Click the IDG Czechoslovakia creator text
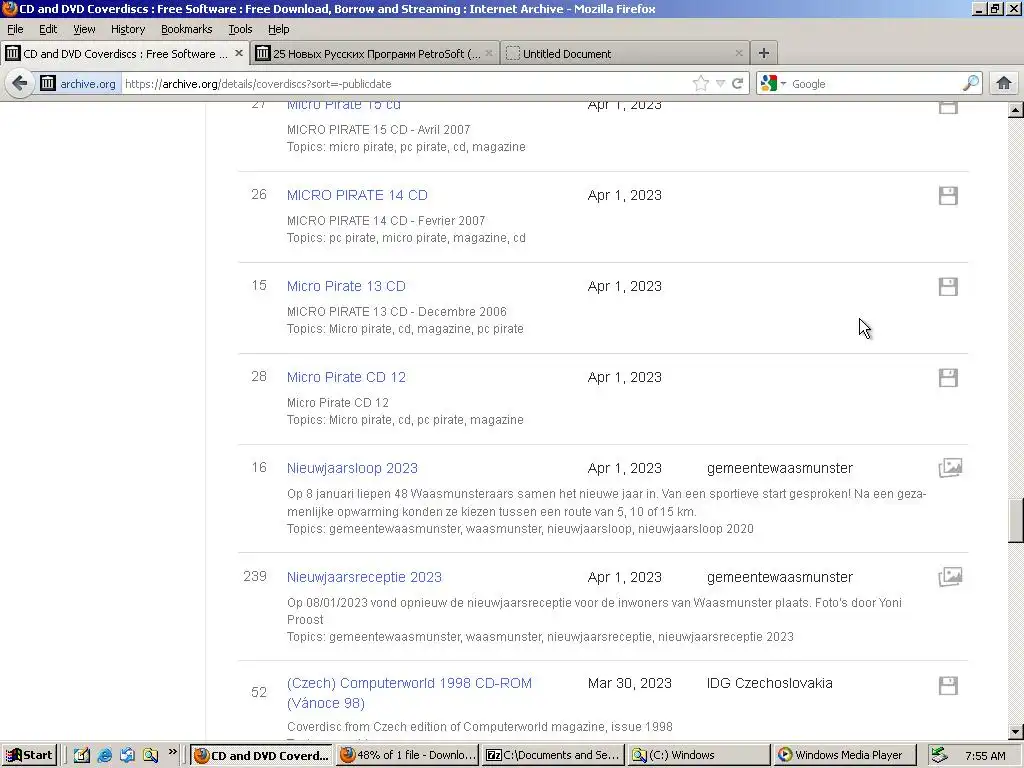1024x768 pixels. coord(769,683)
